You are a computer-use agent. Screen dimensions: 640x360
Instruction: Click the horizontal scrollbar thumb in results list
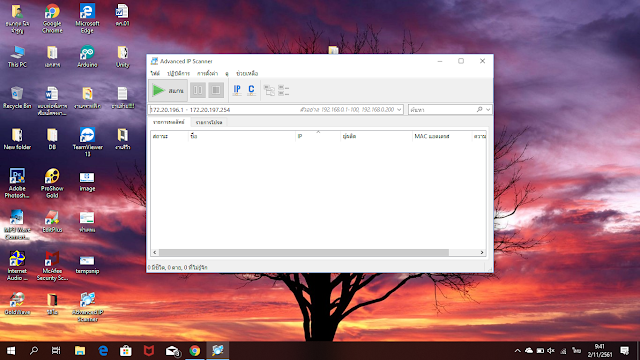[x=304, y=253]
